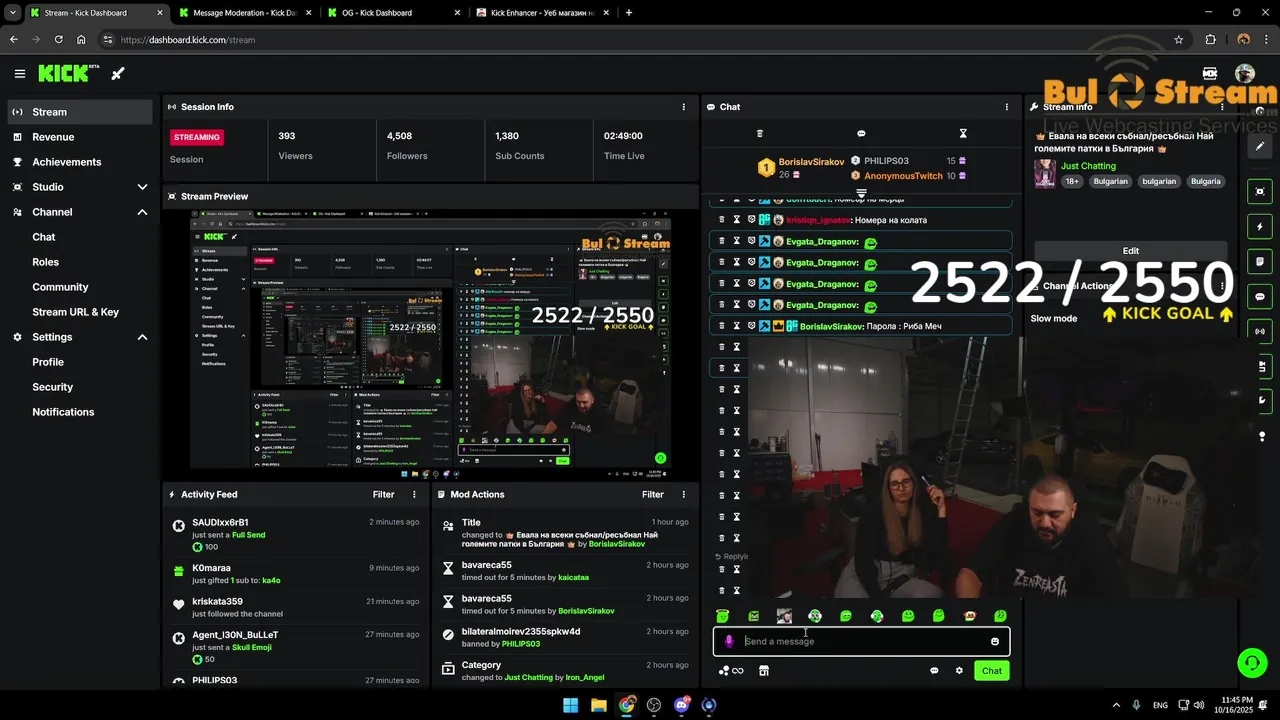Image resolution: width=1280 pixels, height=720 pixels.
Task: Open the profile avatar at top right
Action: coord(1245,73)
